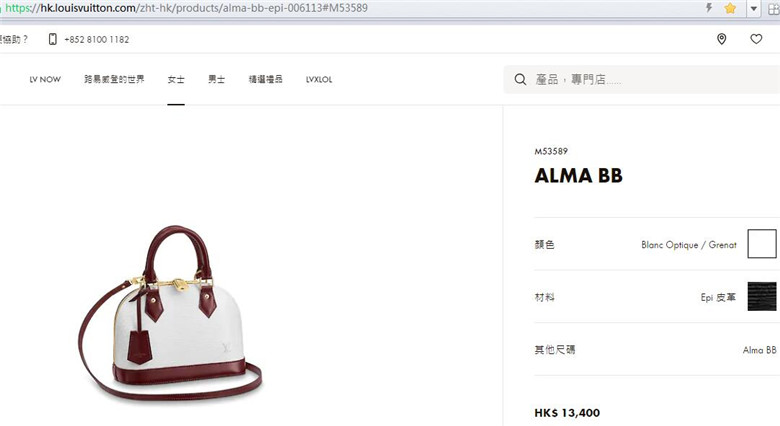The height and width of the screenshot is (426, 780).
Task: Click the bookmark star in the address bar
Action: (730, 8)
